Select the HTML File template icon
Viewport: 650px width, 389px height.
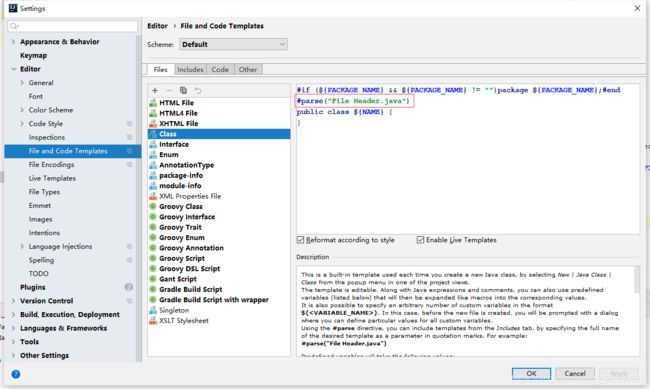[x=153, y=103]
